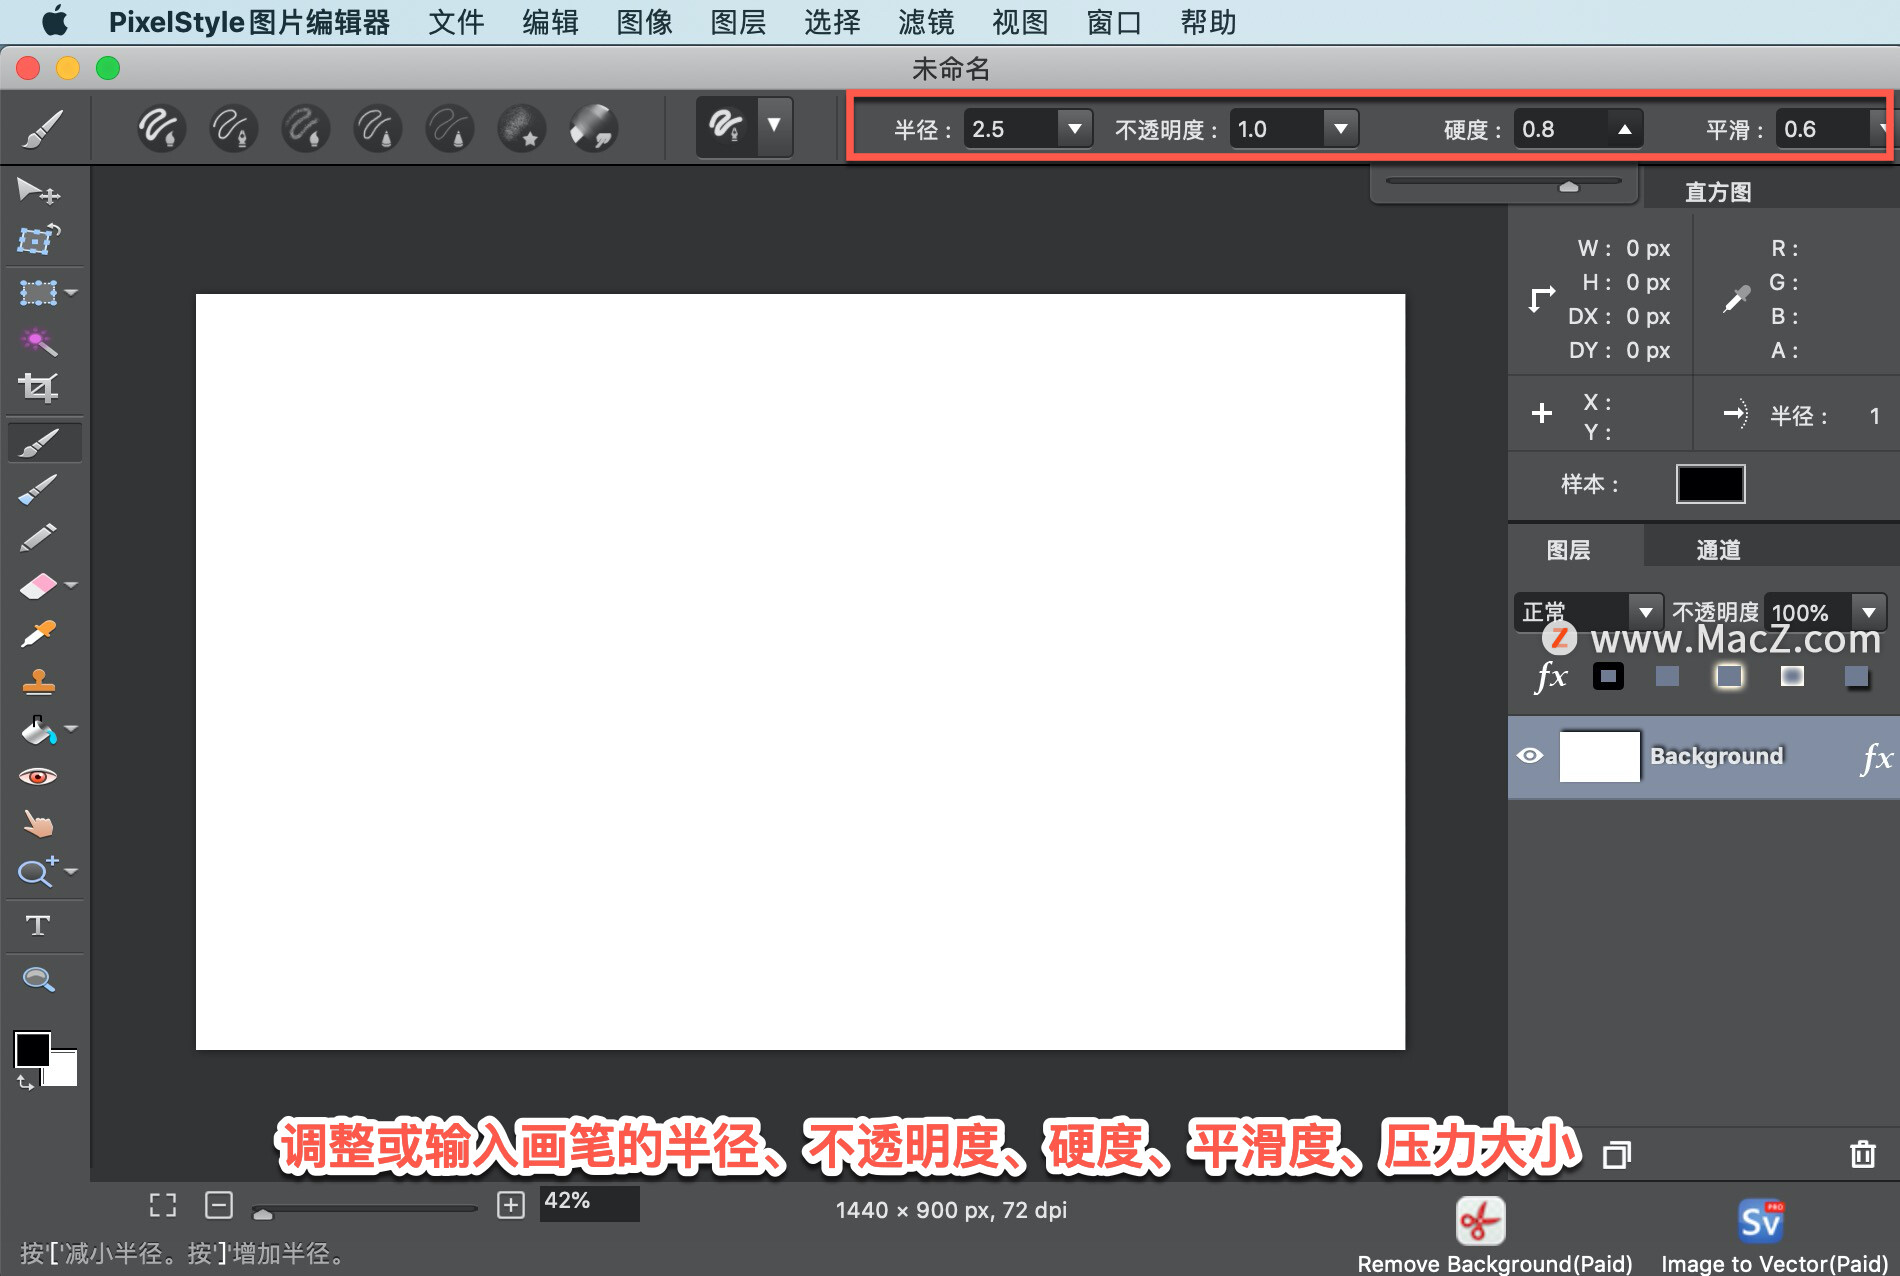The height and width of the screenshot is (1276, 1900).
Task: Select the Clone Stamp tool
Action: [38, 681]
